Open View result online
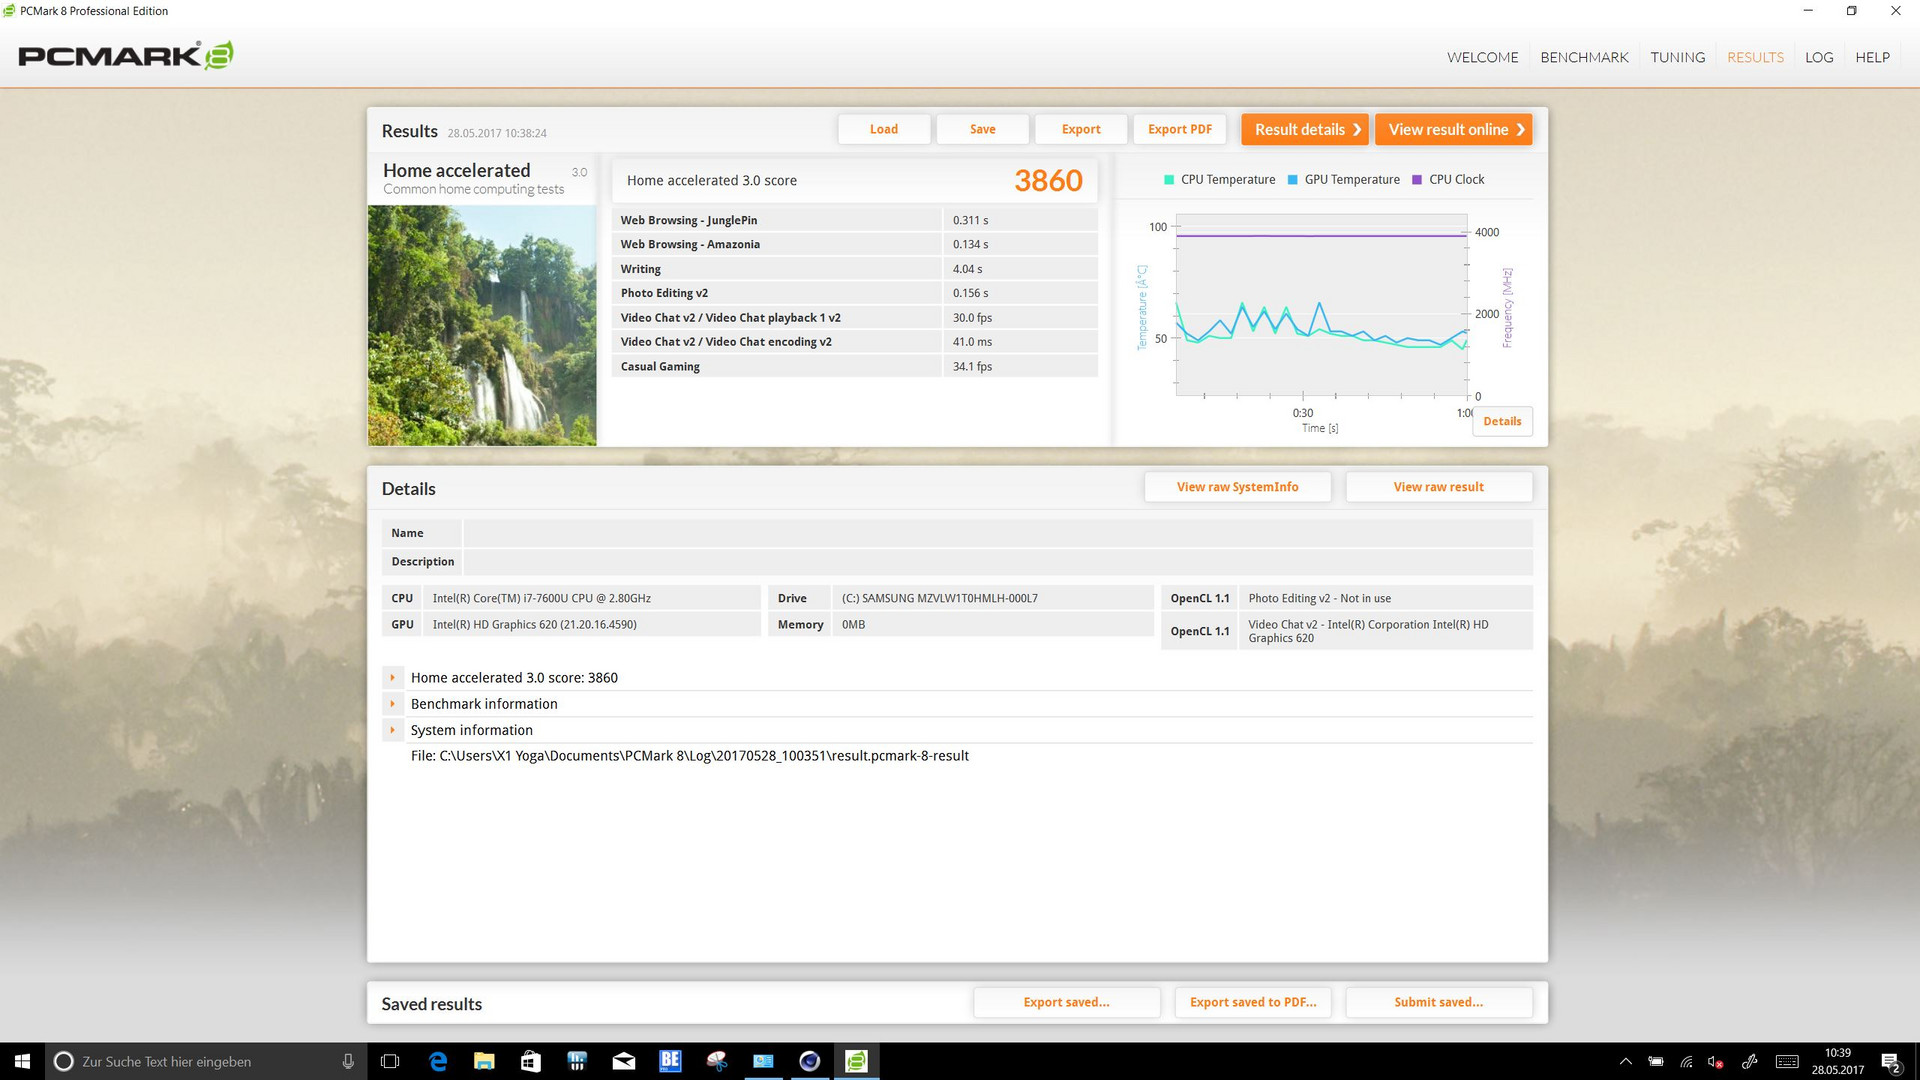1920x1080 pixels. 1454,129
